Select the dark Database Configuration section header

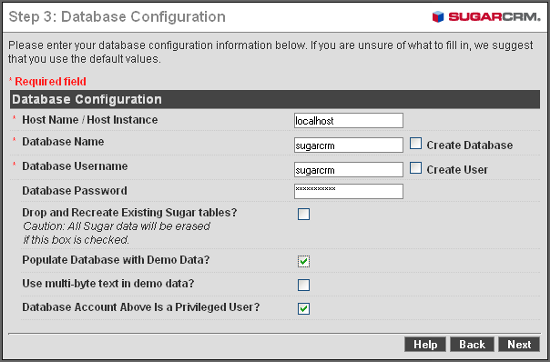coord(275,99)
